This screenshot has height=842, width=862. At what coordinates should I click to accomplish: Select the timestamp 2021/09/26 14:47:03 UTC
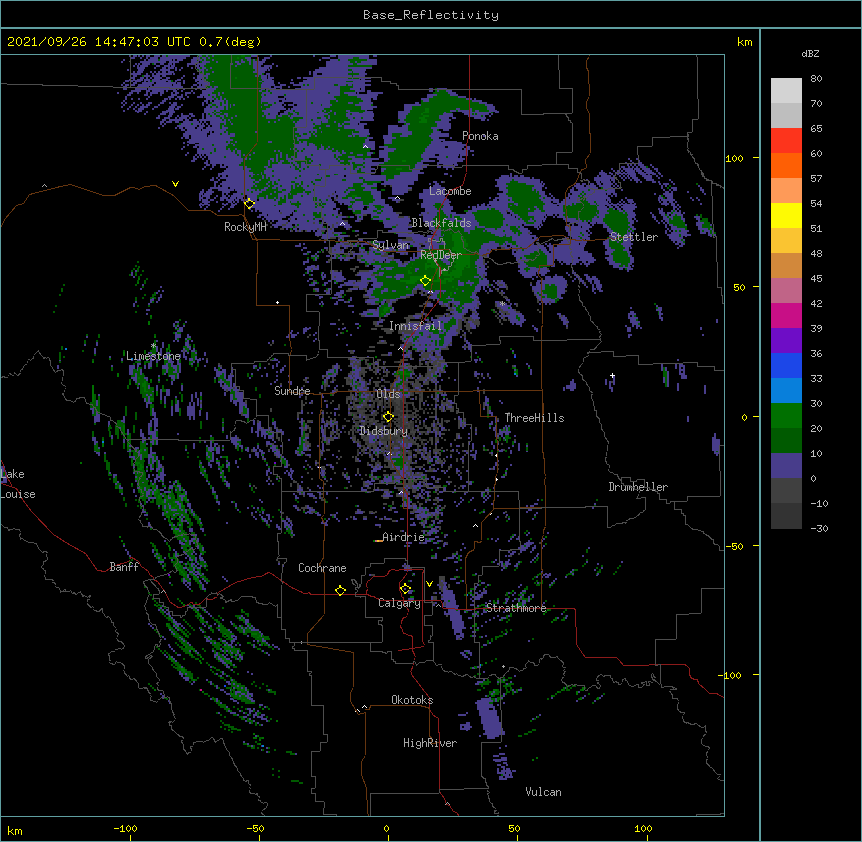(x=98, y=42)
